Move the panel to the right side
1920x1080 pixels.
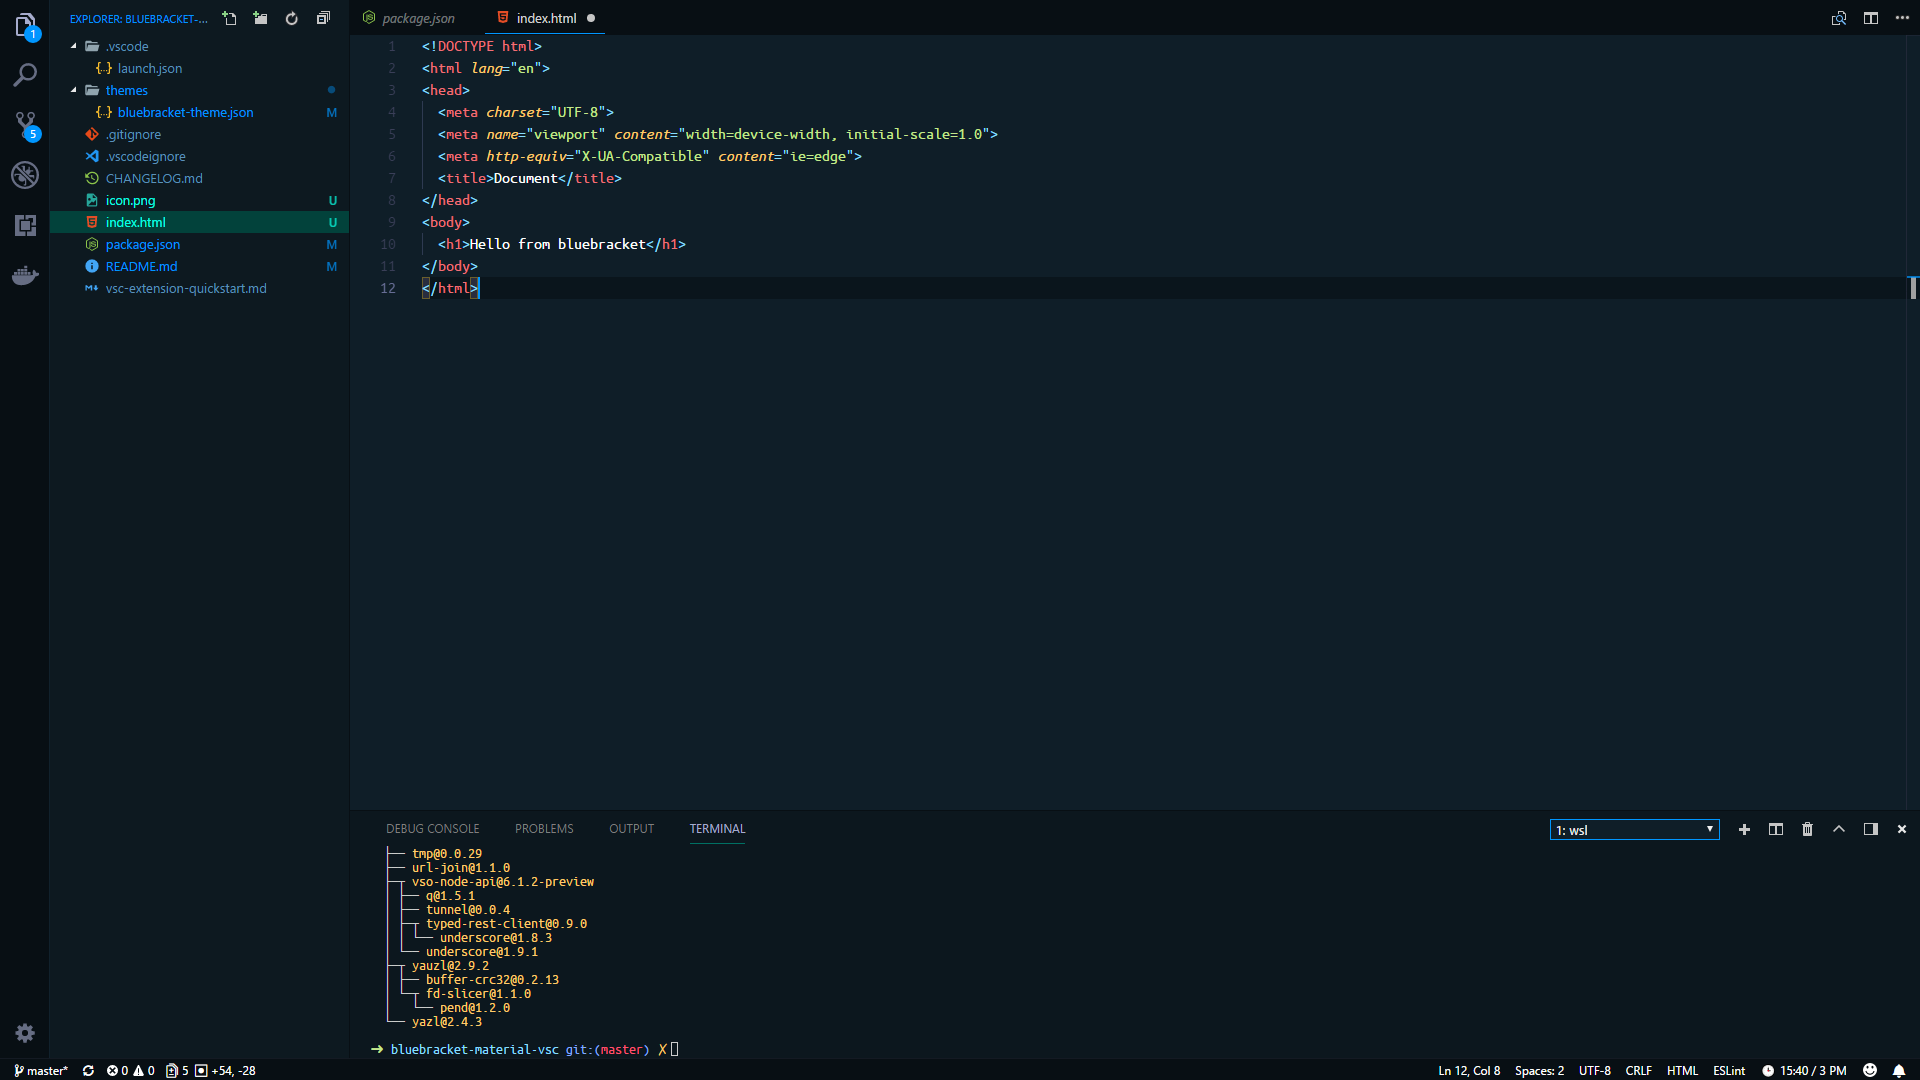(1870, 829)
